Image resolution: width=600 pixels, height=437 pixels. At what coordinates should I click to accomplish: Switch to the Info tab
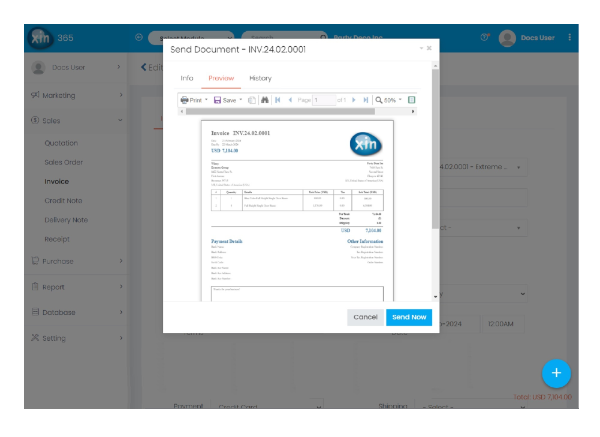tap(186, 78)
